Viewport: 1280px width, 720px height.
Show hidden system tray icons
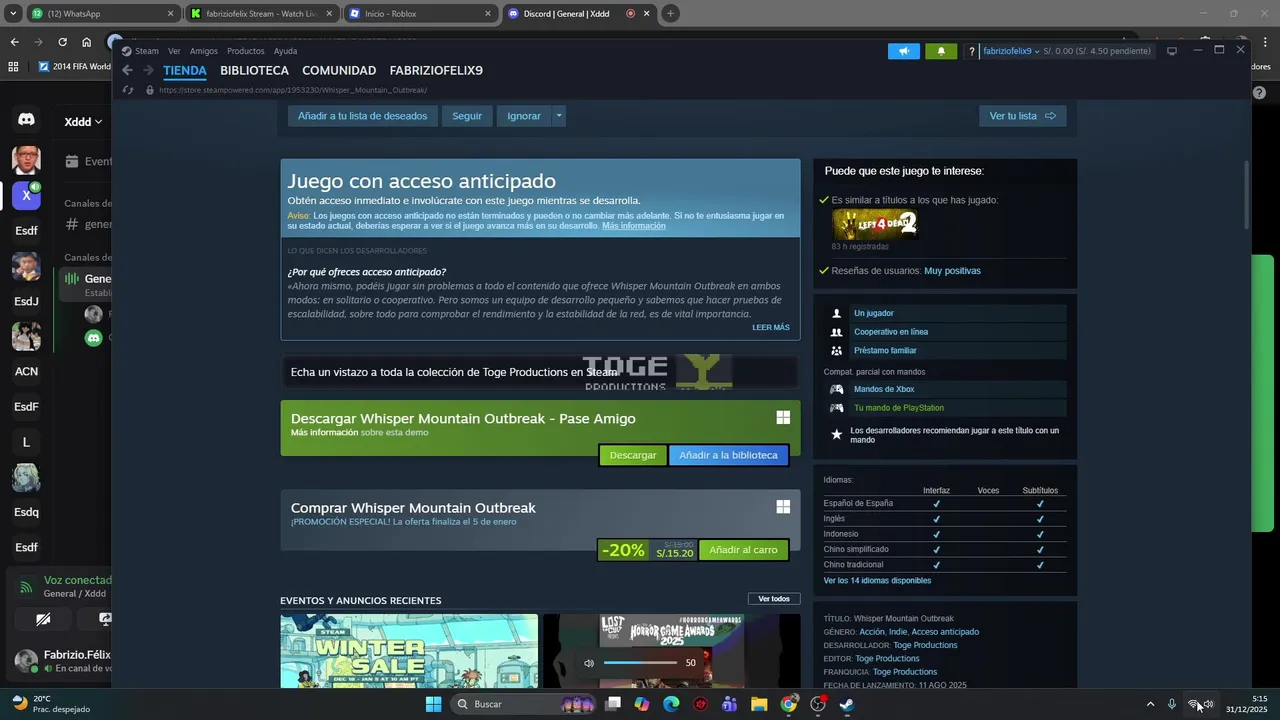click(x=1150, y=704)
